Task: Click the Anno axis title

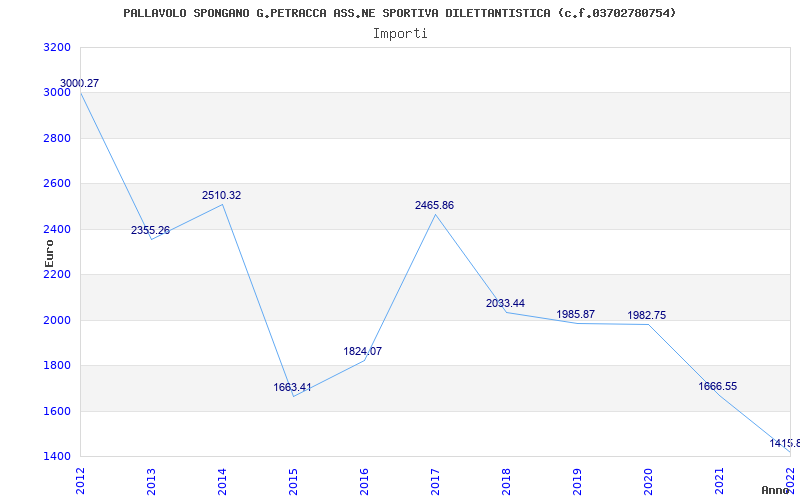Action: pyautogui.click(x=775, y=490)
